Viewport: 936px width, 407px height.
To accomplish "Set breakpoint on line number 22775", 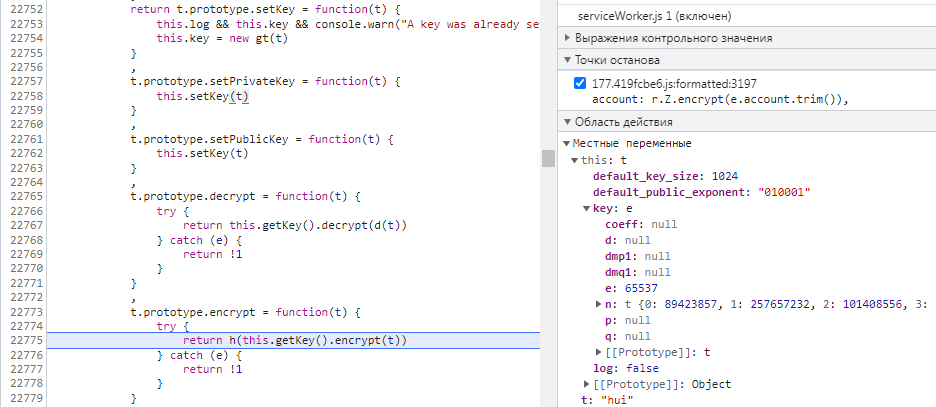I will tap(22, 341).
